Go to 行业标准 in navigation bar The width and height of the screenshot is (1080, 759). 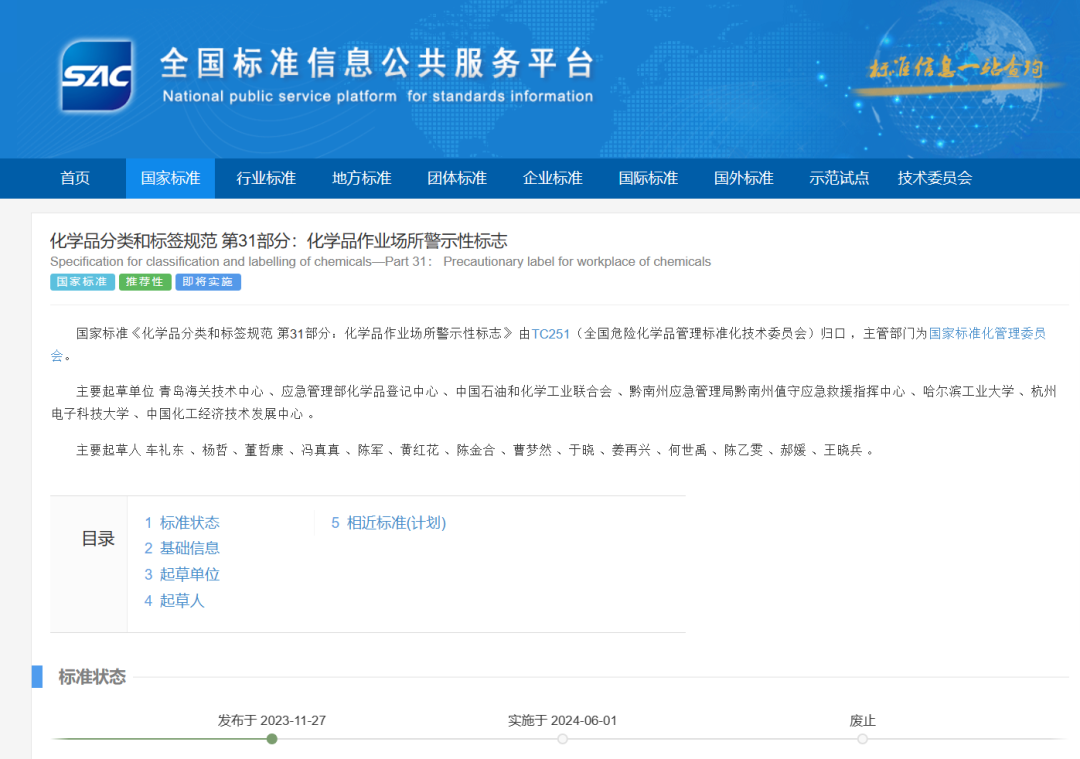[266, 178]
